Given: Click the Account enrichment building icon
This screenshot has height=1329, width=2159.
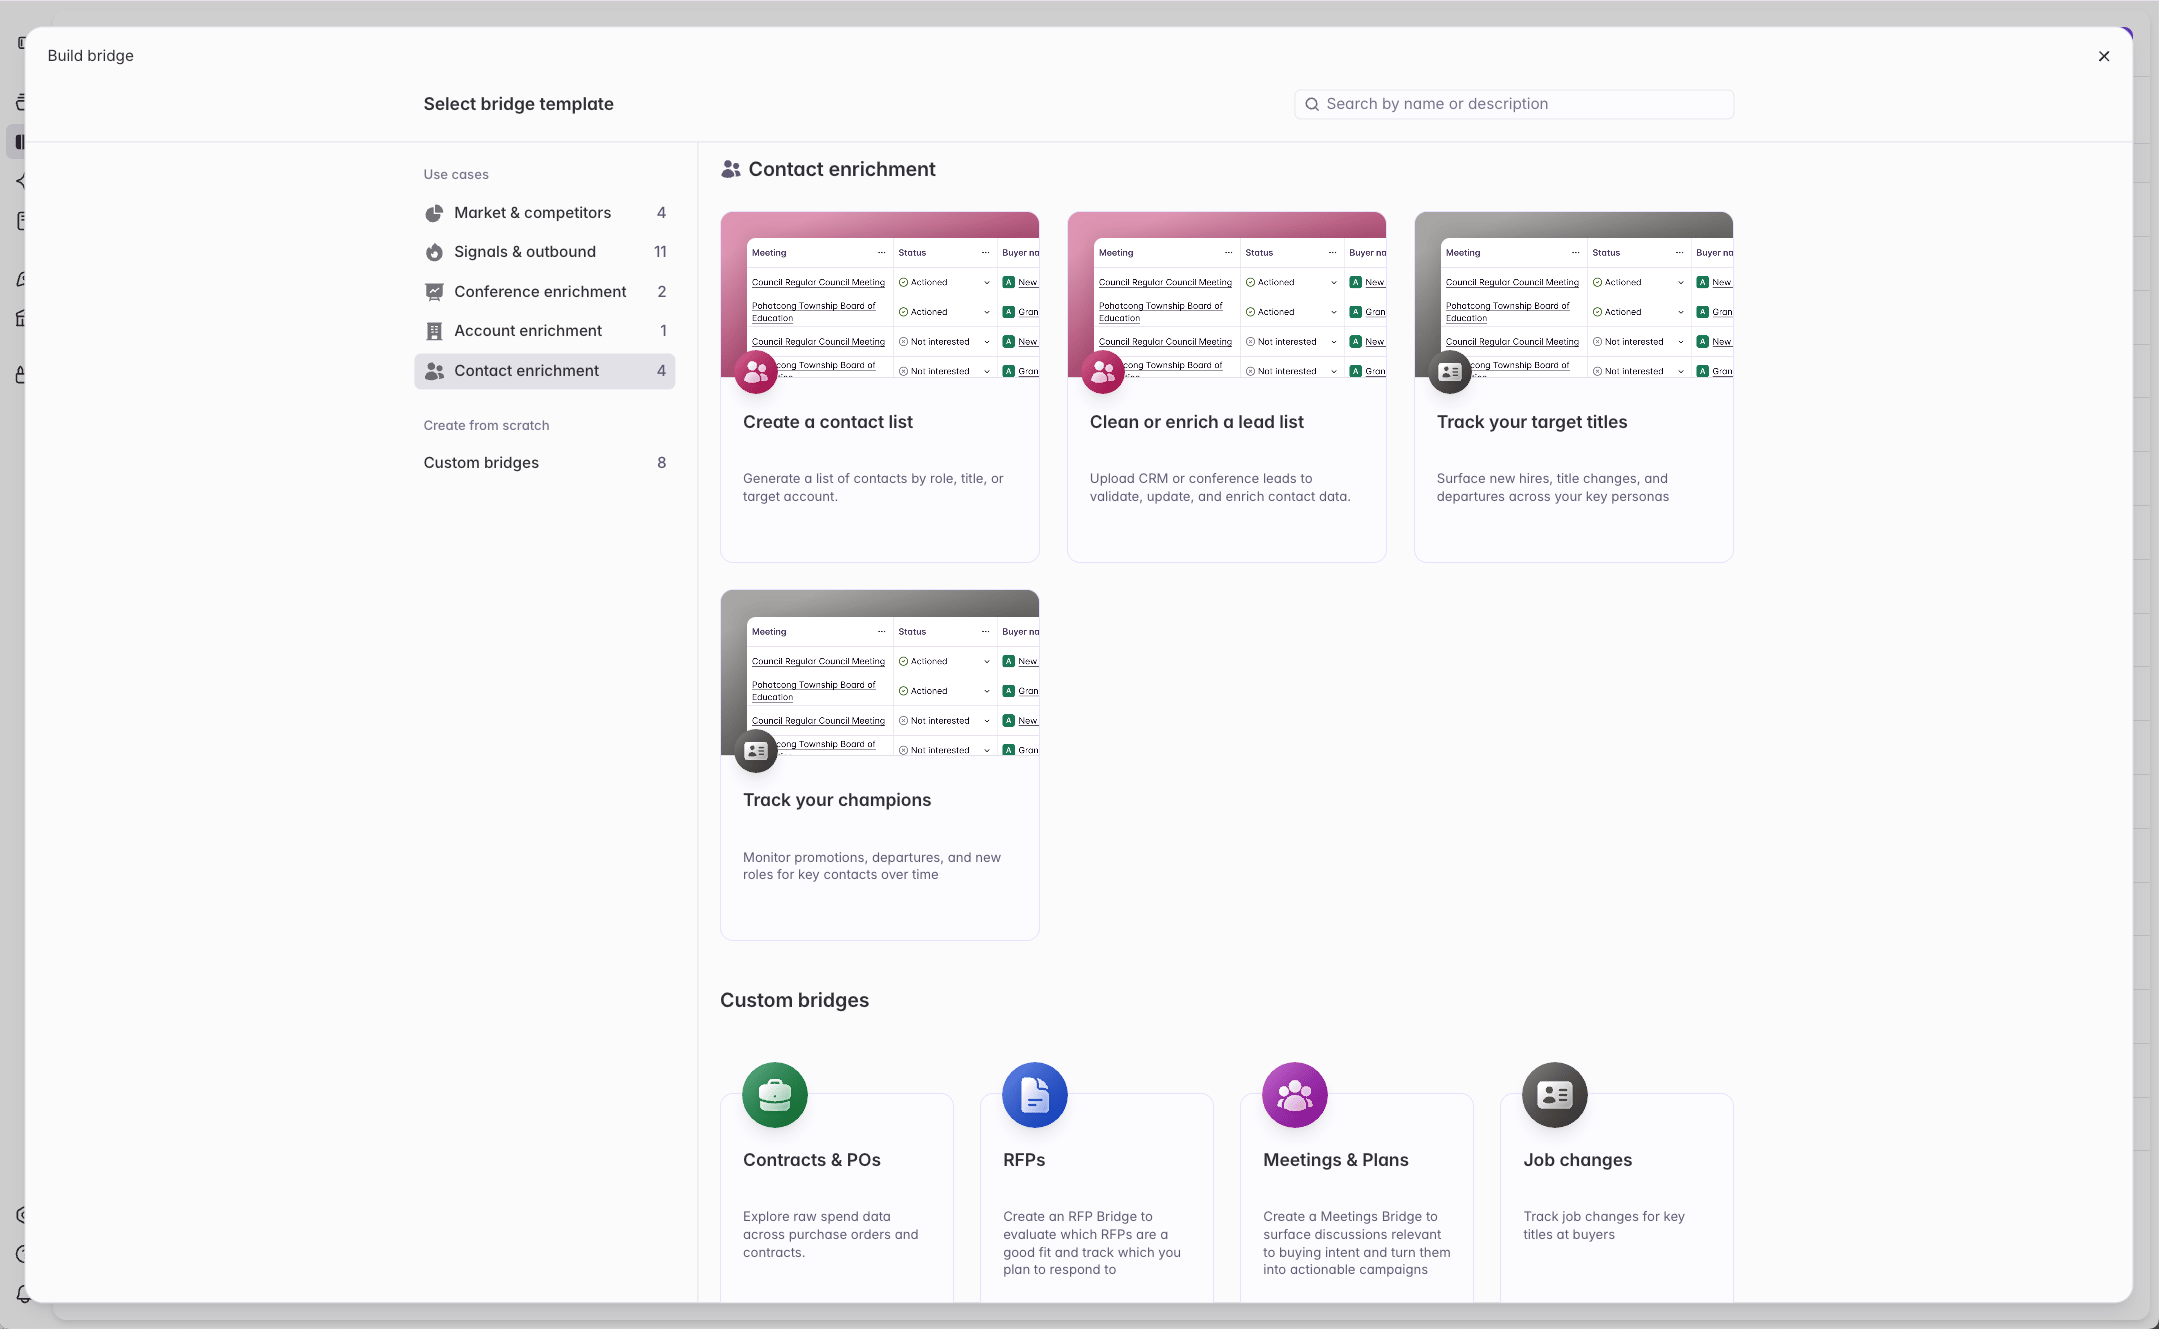Looking at the screenshot, I should [x=434, y=331].
